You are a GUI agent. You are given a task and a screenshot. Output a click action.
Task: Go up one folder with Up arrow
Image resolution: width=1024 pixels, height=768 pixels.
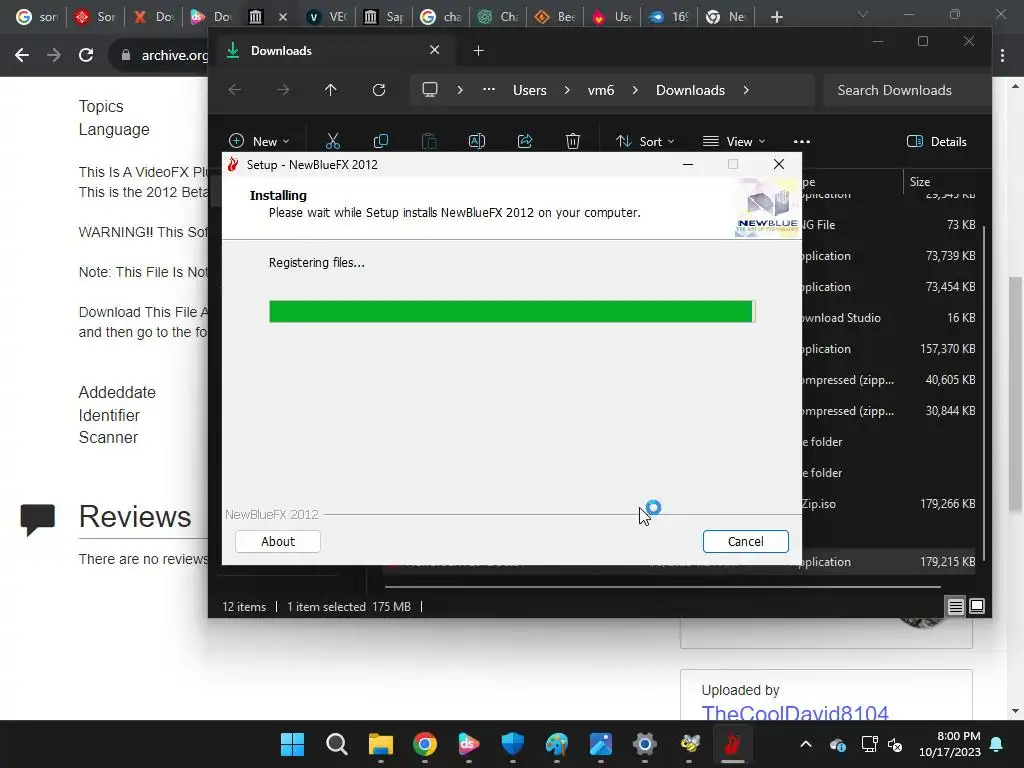pos(330,90)
